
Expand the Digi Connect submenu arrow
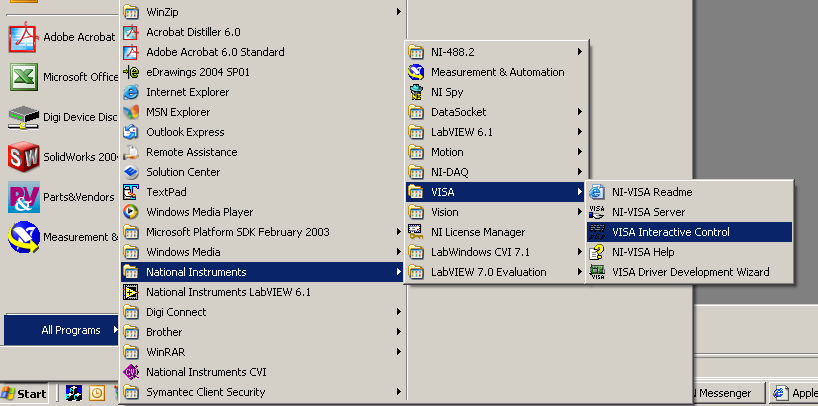399,312
